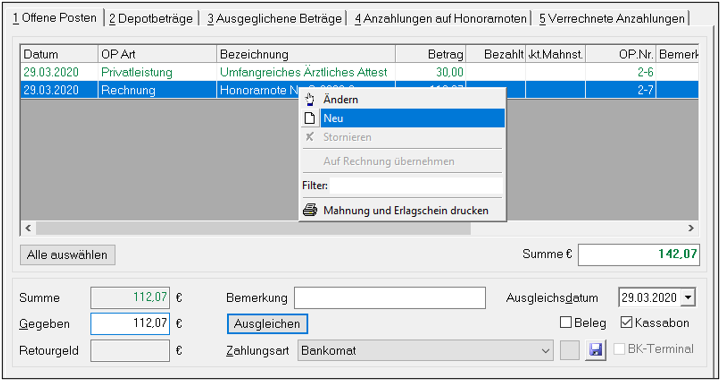This screenshot has width=721, height=381.
Task: Choose Neu in the context menu
Action: (403, 118)
